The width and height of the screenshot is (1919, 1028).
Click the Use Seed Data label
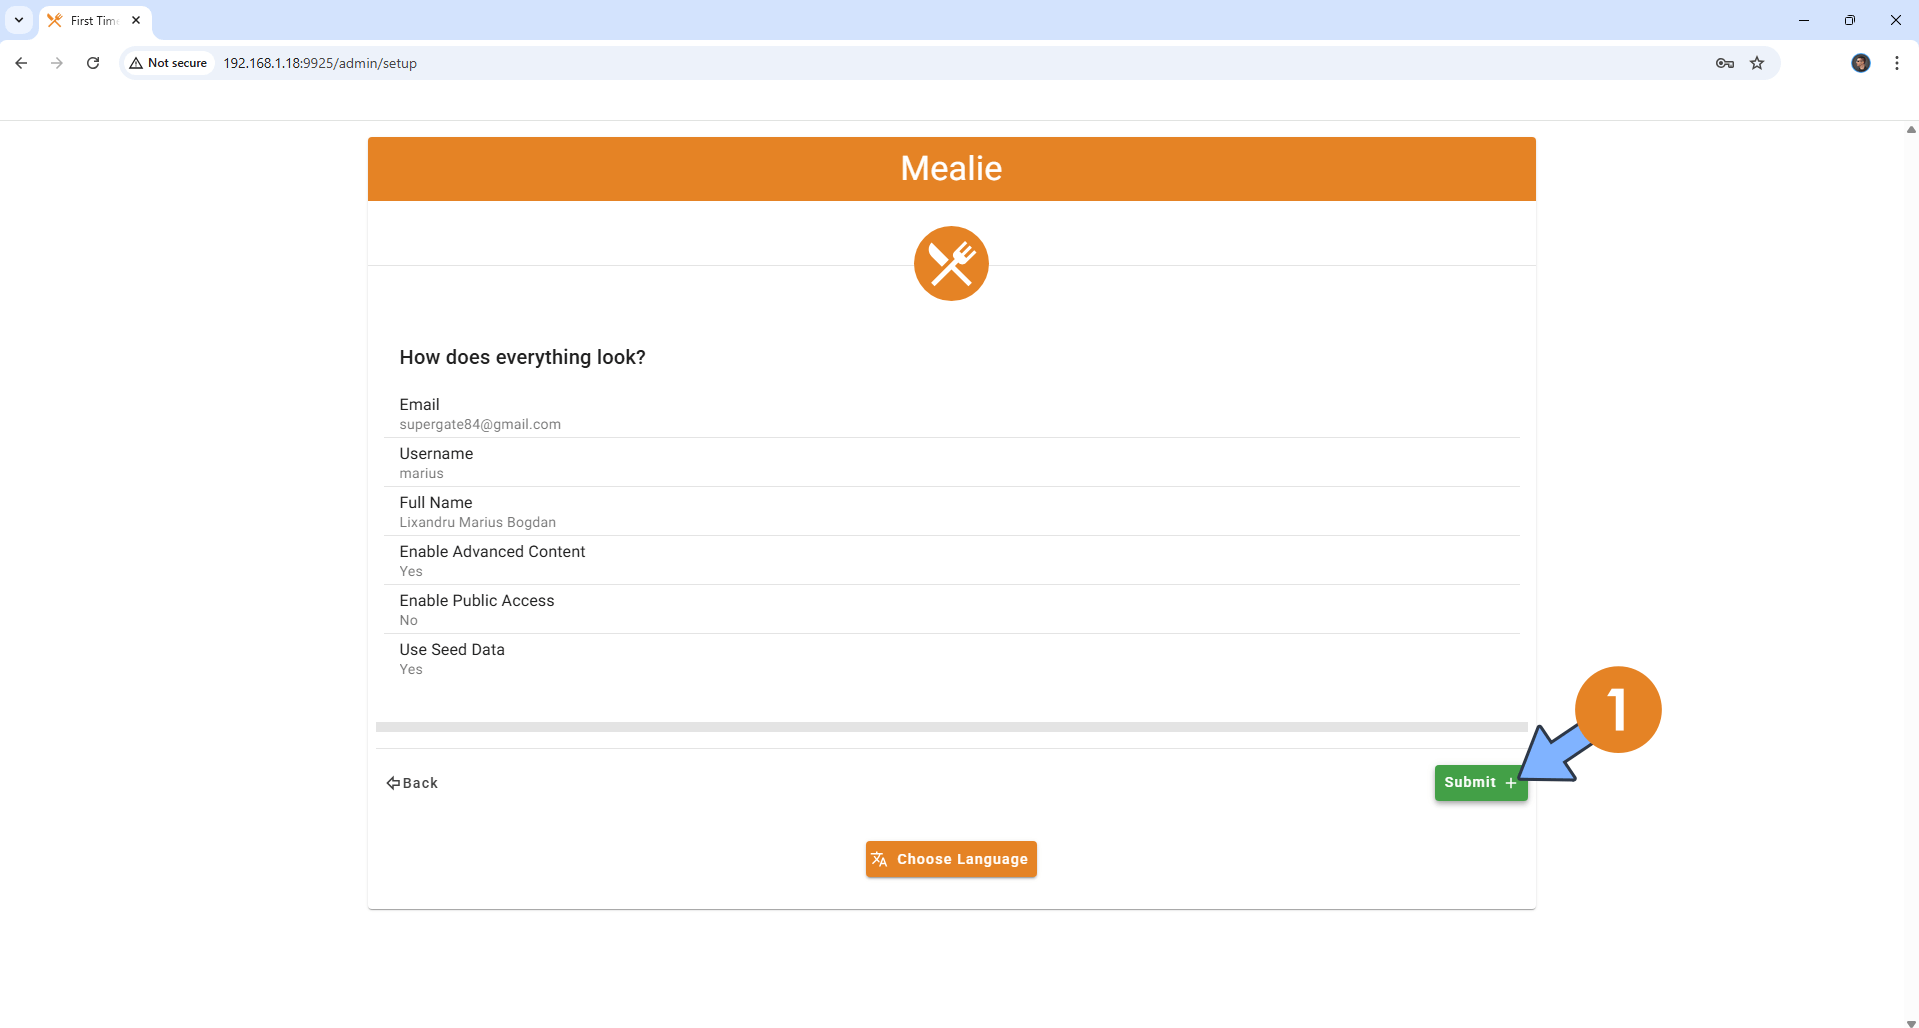(x=452, y=649)
